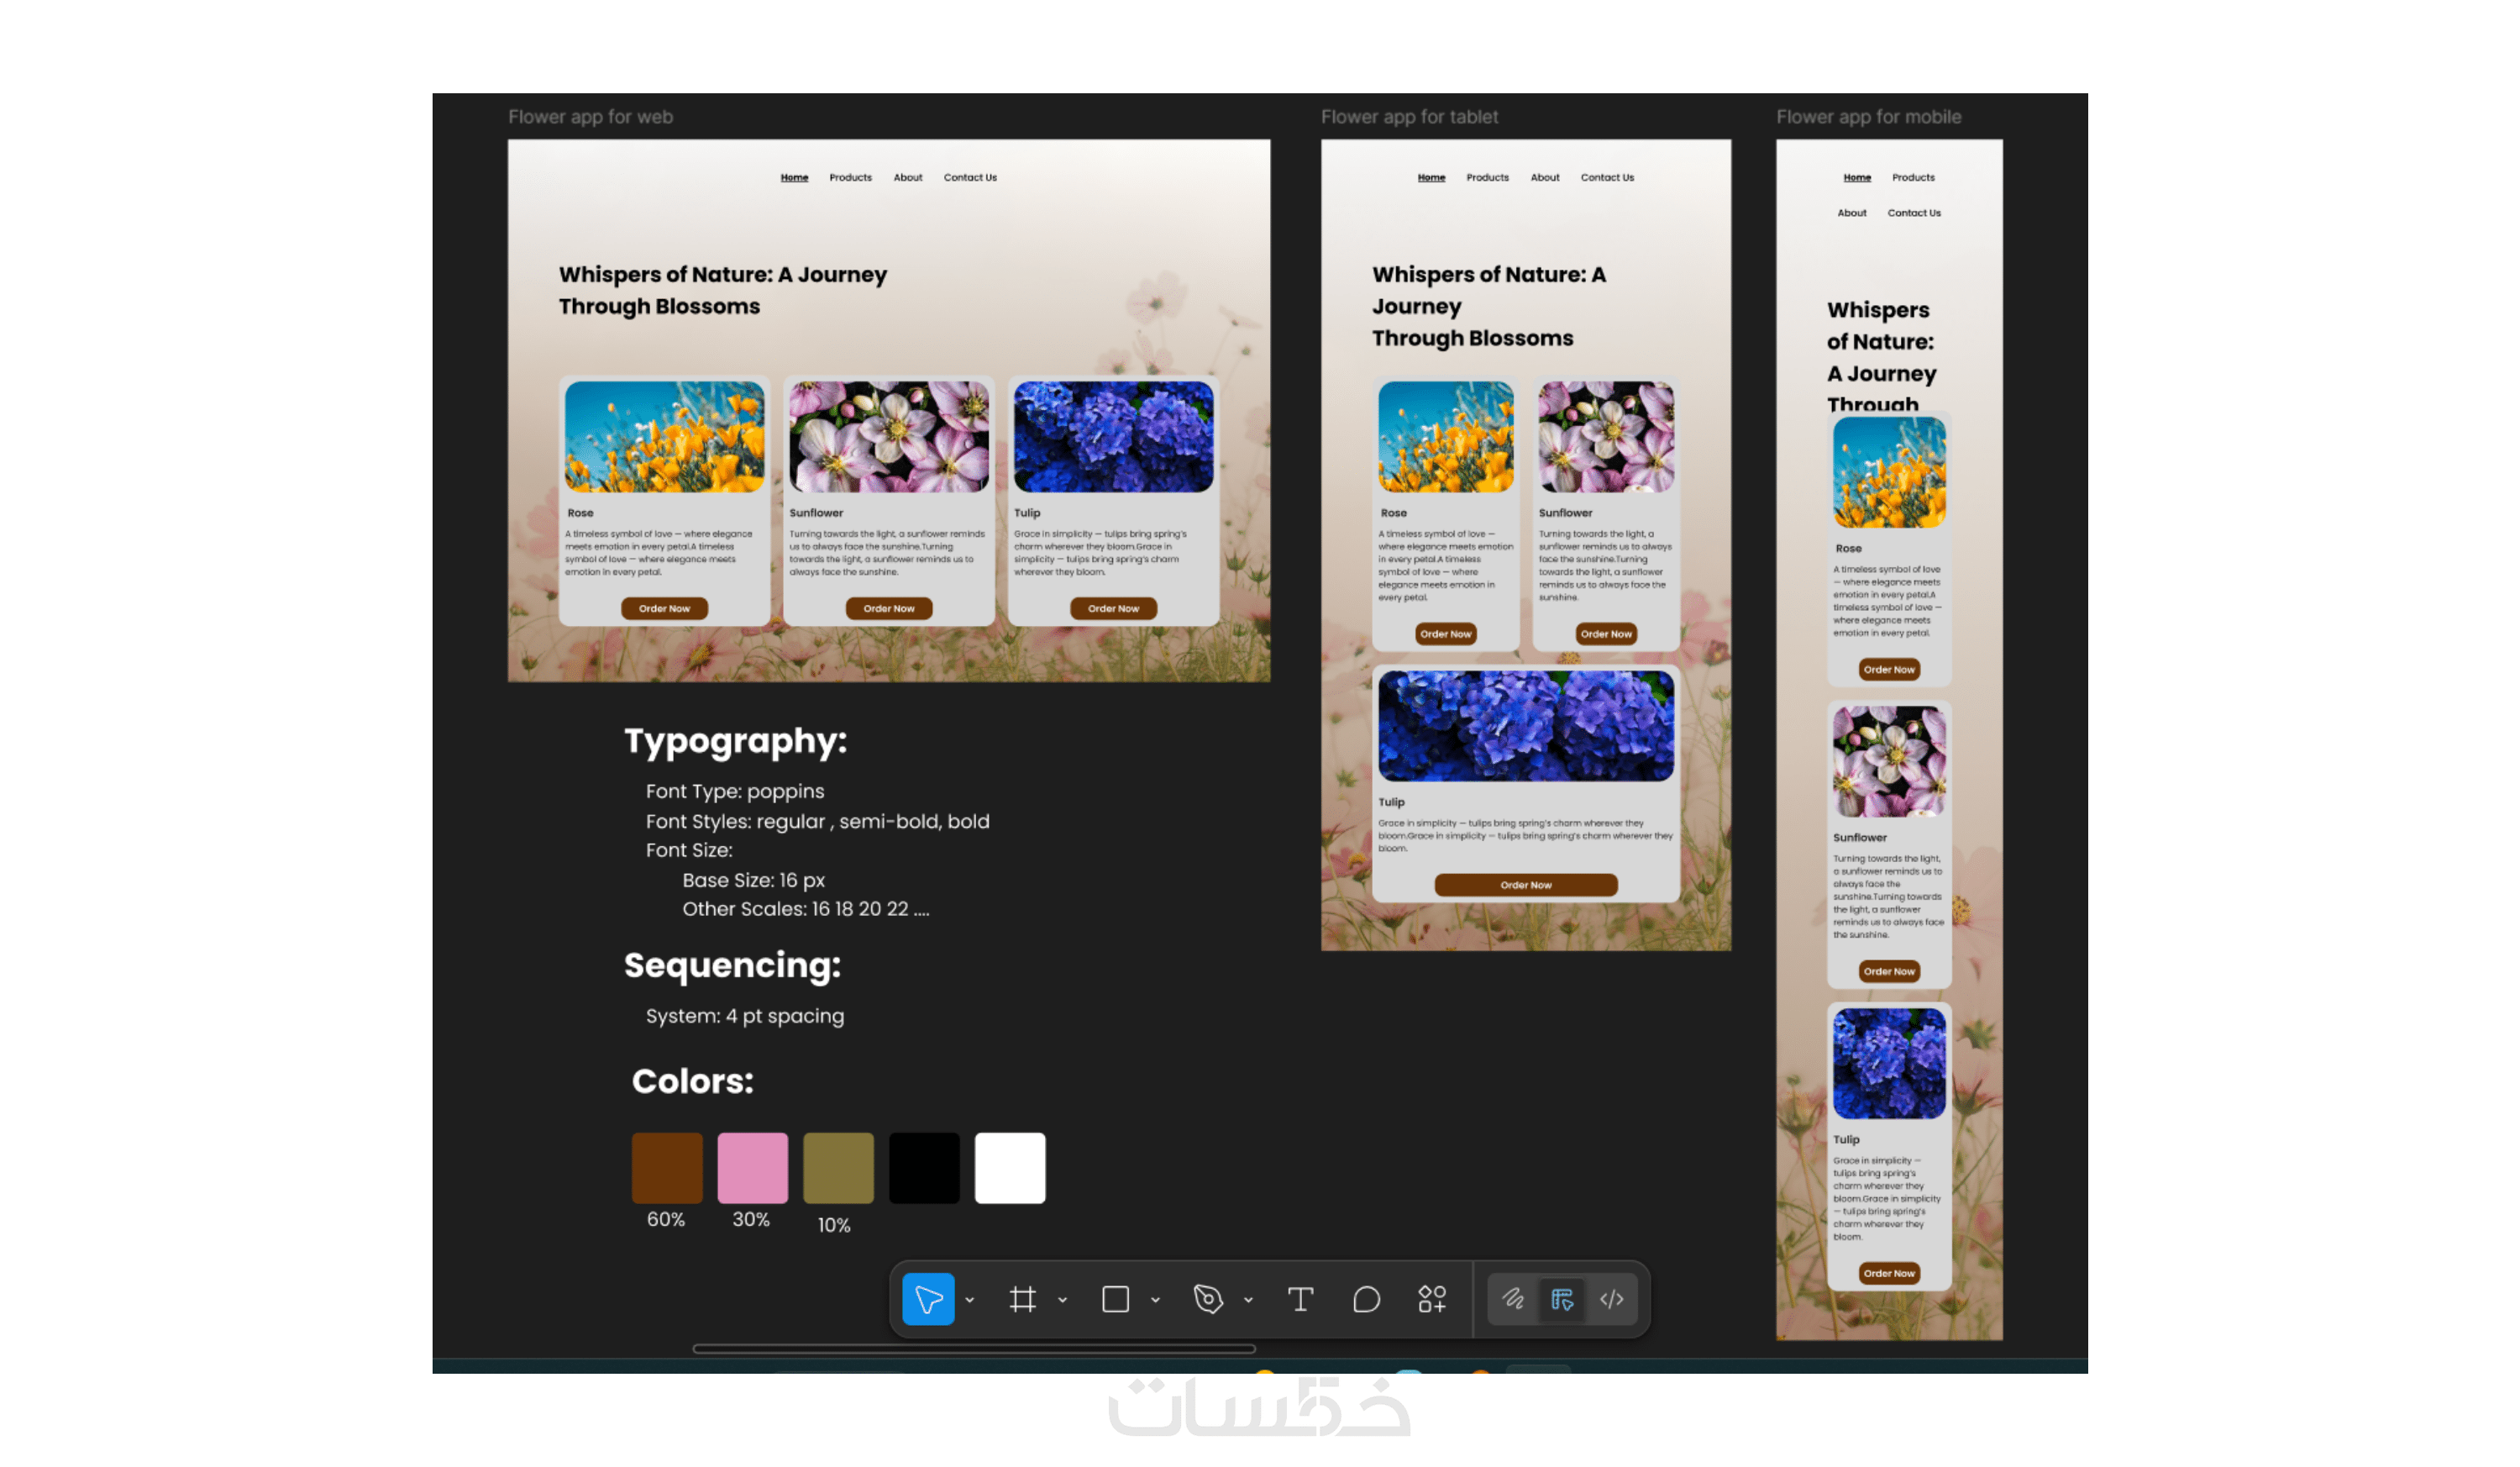Switch to Design mode toggle
Screen dimensions: 2520x1467
(1562, 1299)
